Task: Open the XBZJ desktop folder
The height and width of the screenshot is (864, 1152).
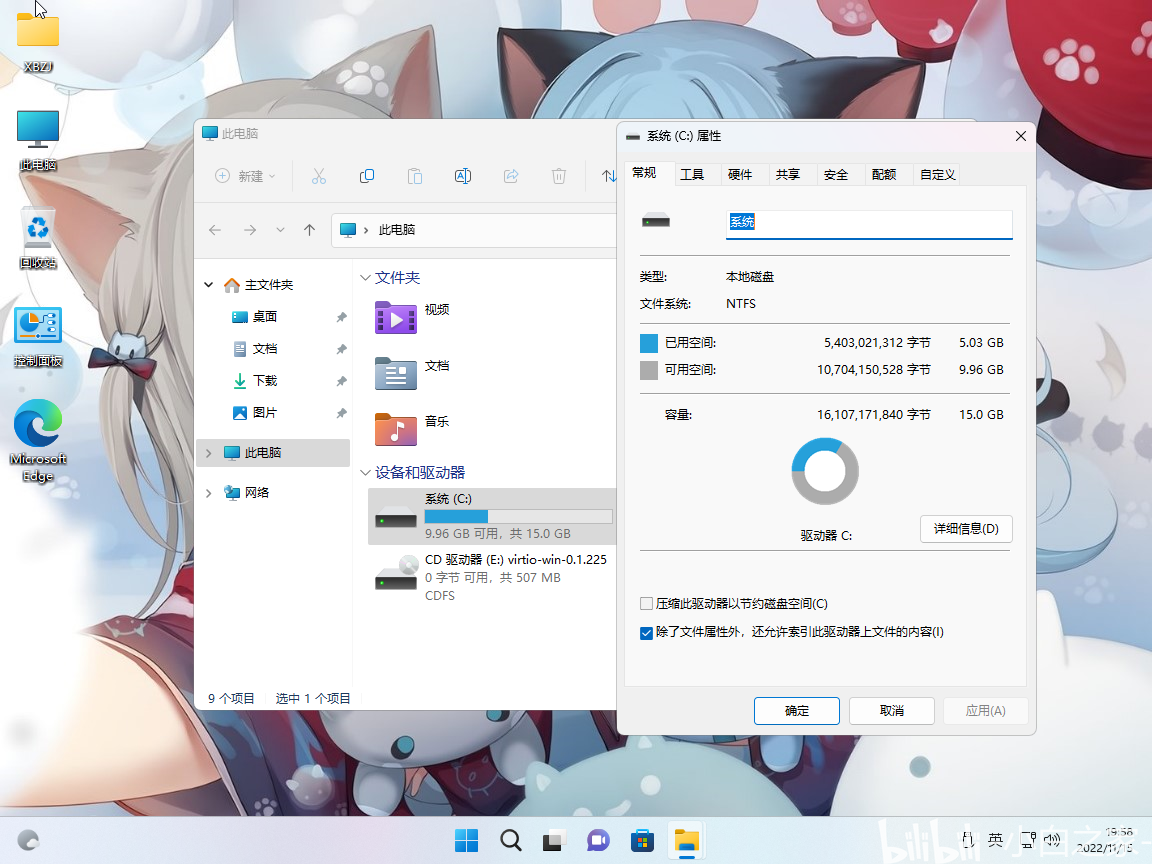Action: tap(37, 42)
